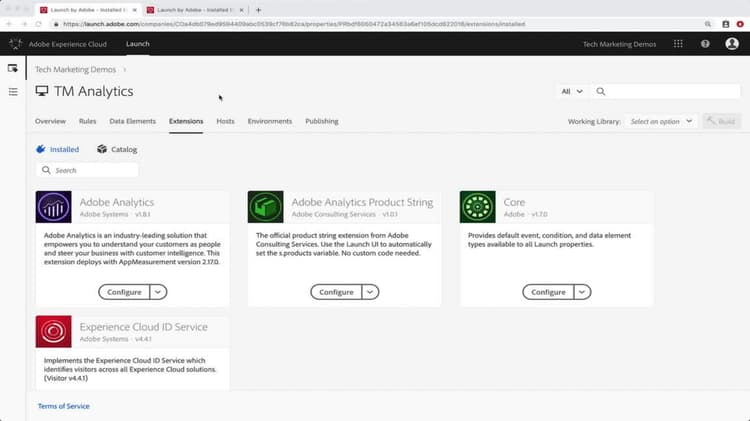Open the All filter dropdown
This screenshot has width=750, height=421.
(572, 91)
